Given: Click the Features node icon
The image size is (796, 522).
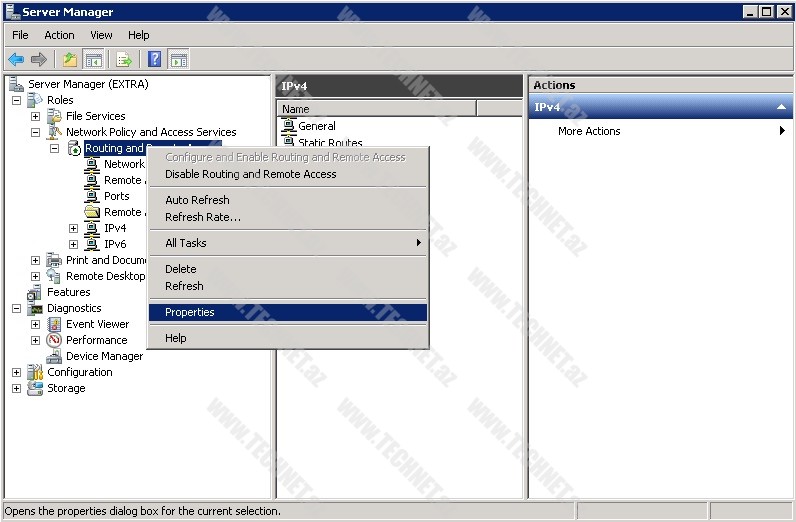Looking at the screenshot, I should [35, 292].
